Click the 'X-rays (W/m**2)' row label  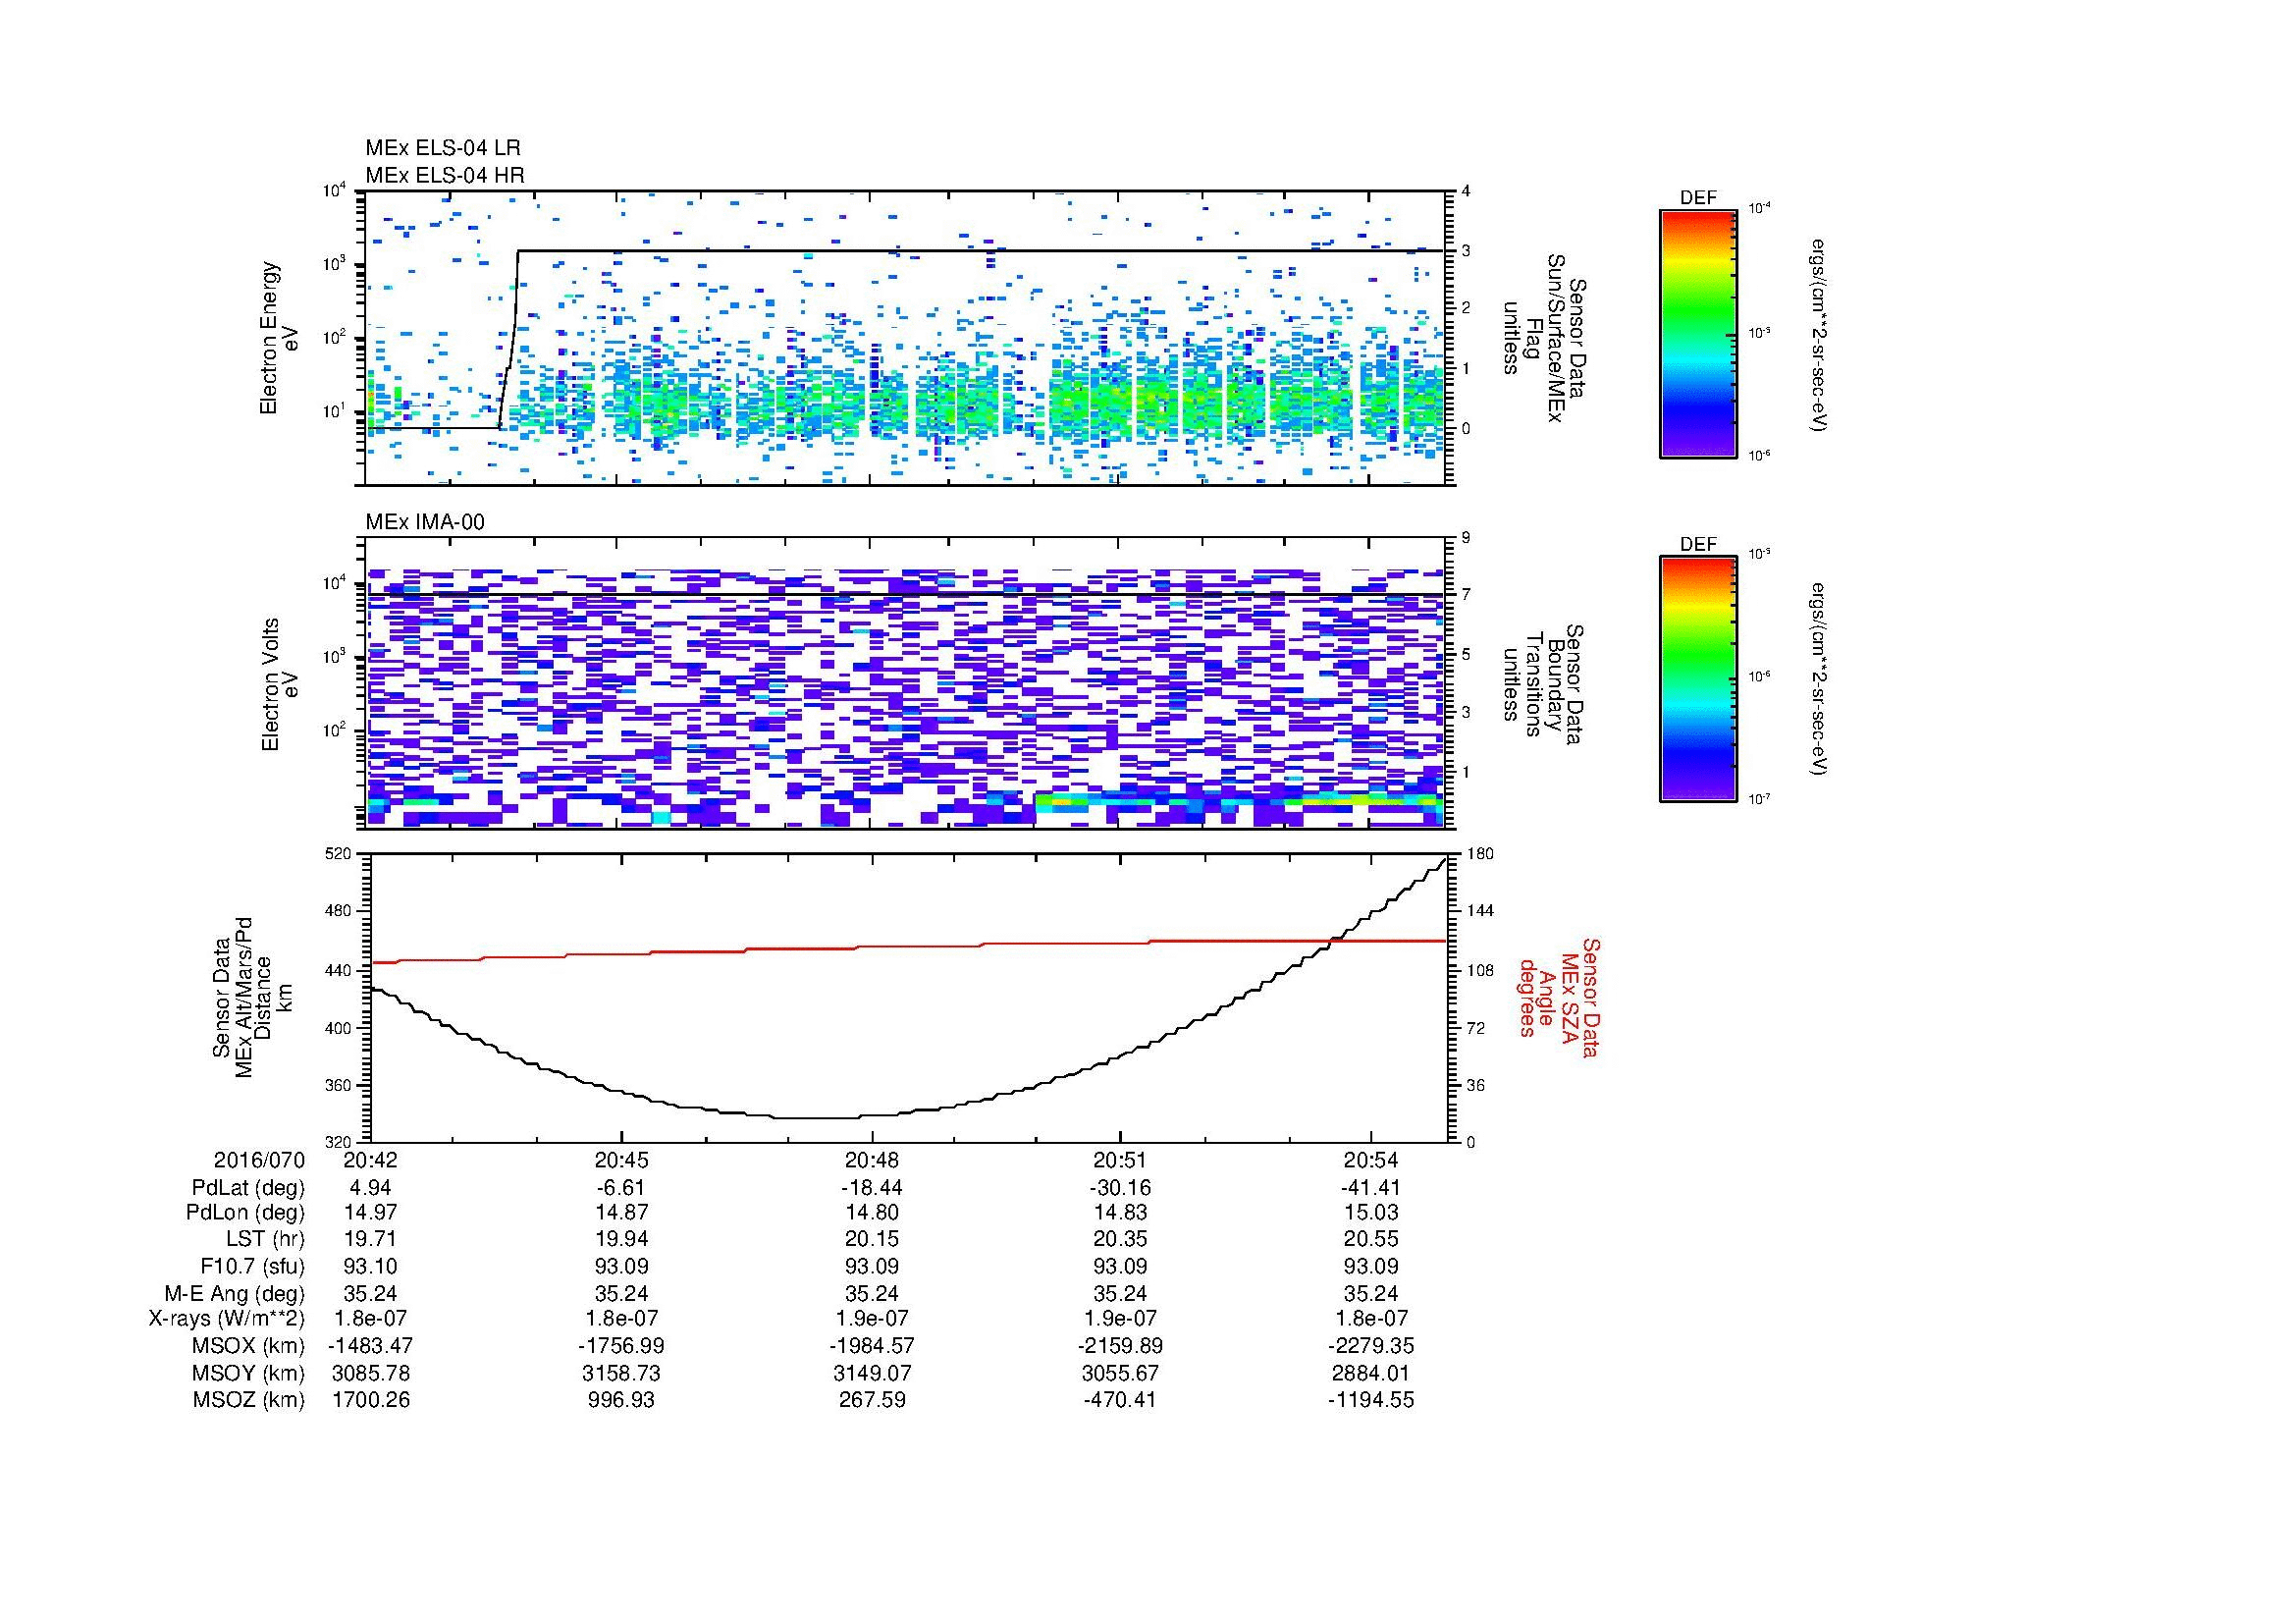click(x=227, y=1320)
